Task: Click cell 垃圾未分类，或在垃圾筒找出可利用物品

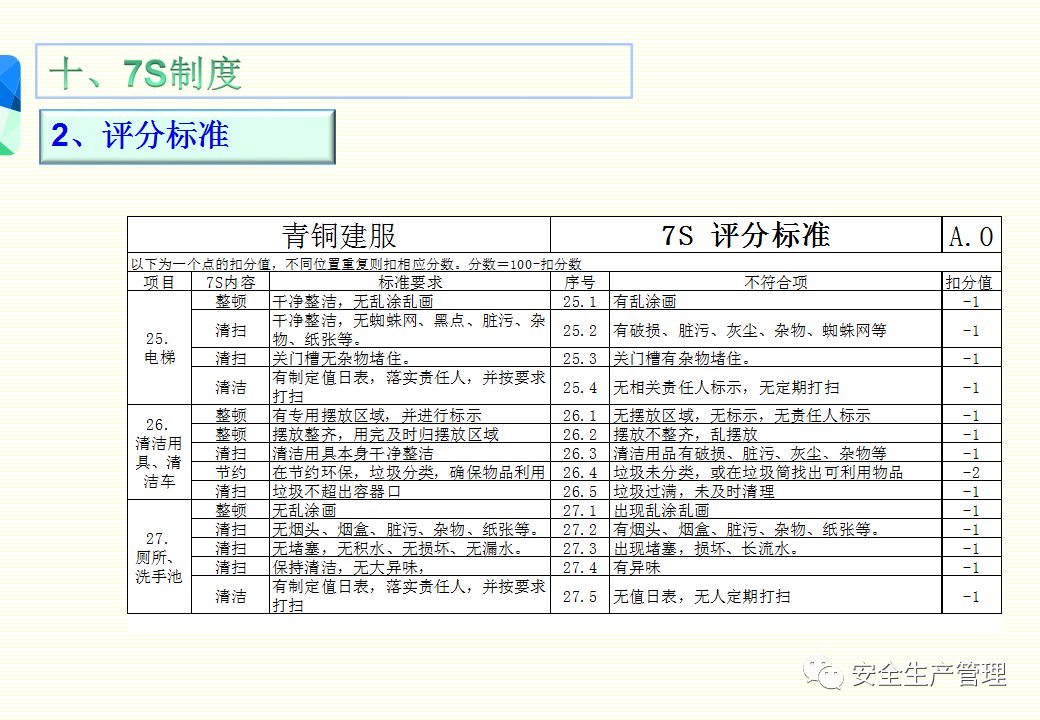Action: 775,472
